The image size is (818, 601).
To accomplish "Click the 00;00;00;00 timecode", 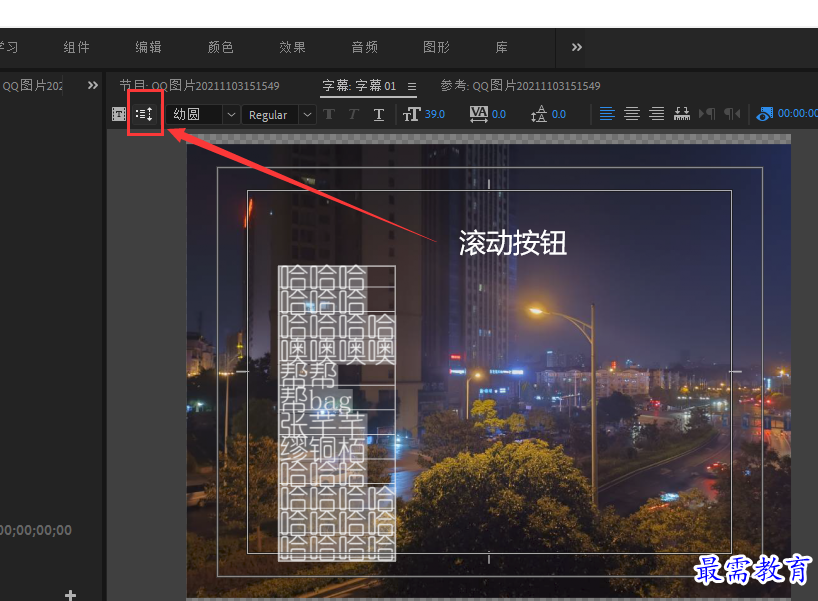I will coord(35,531).
